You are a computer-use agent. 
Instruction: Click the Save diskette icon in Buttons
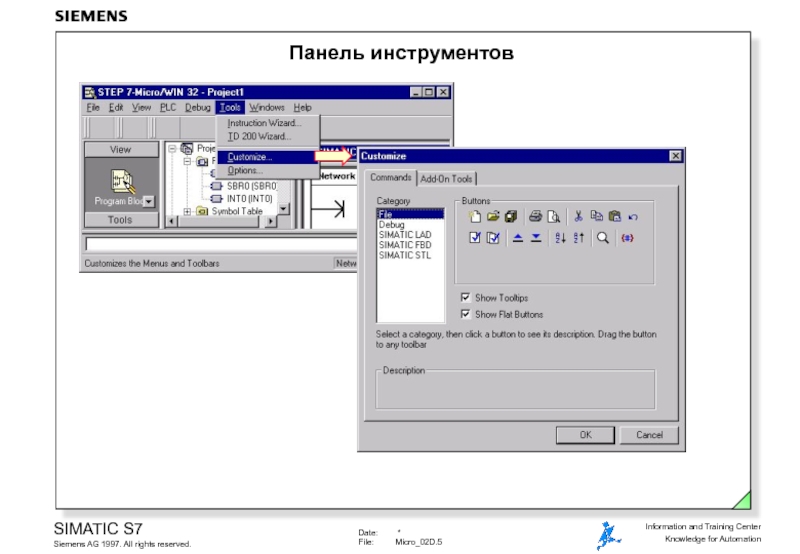click(x=511, y=217)
